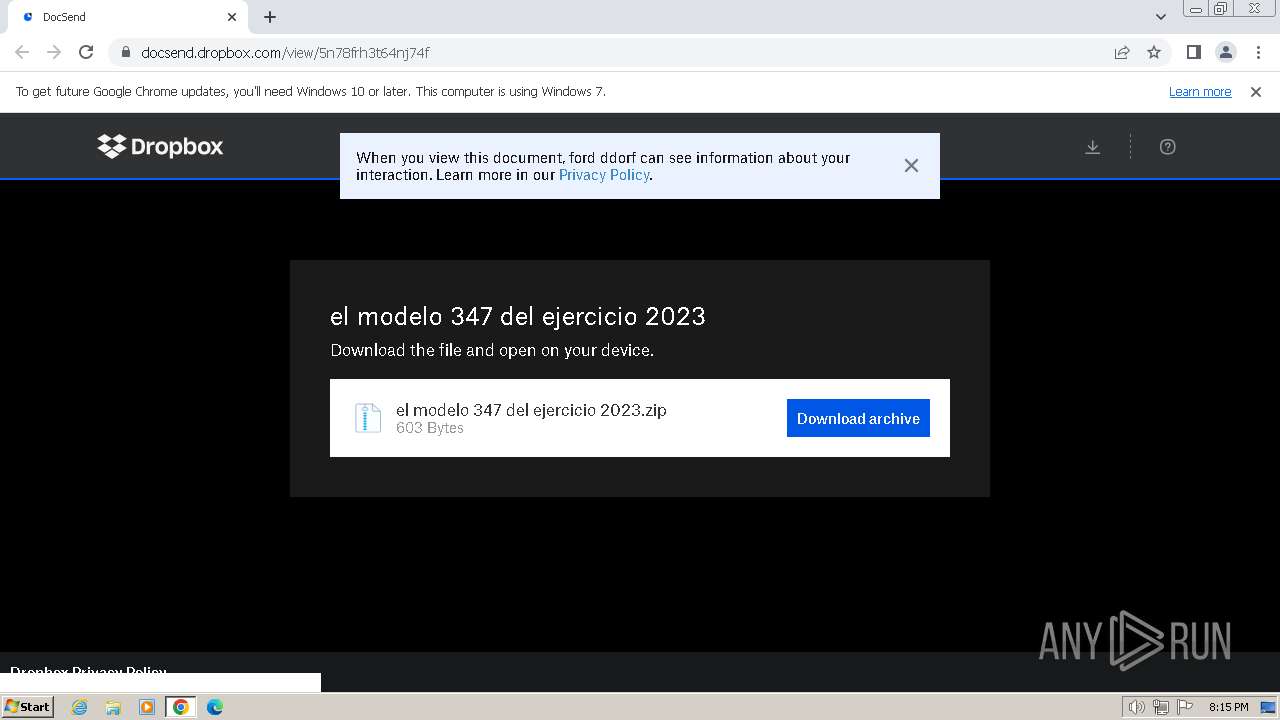Open a new browser tab
1280x720 pixels.
click(270, 17)
